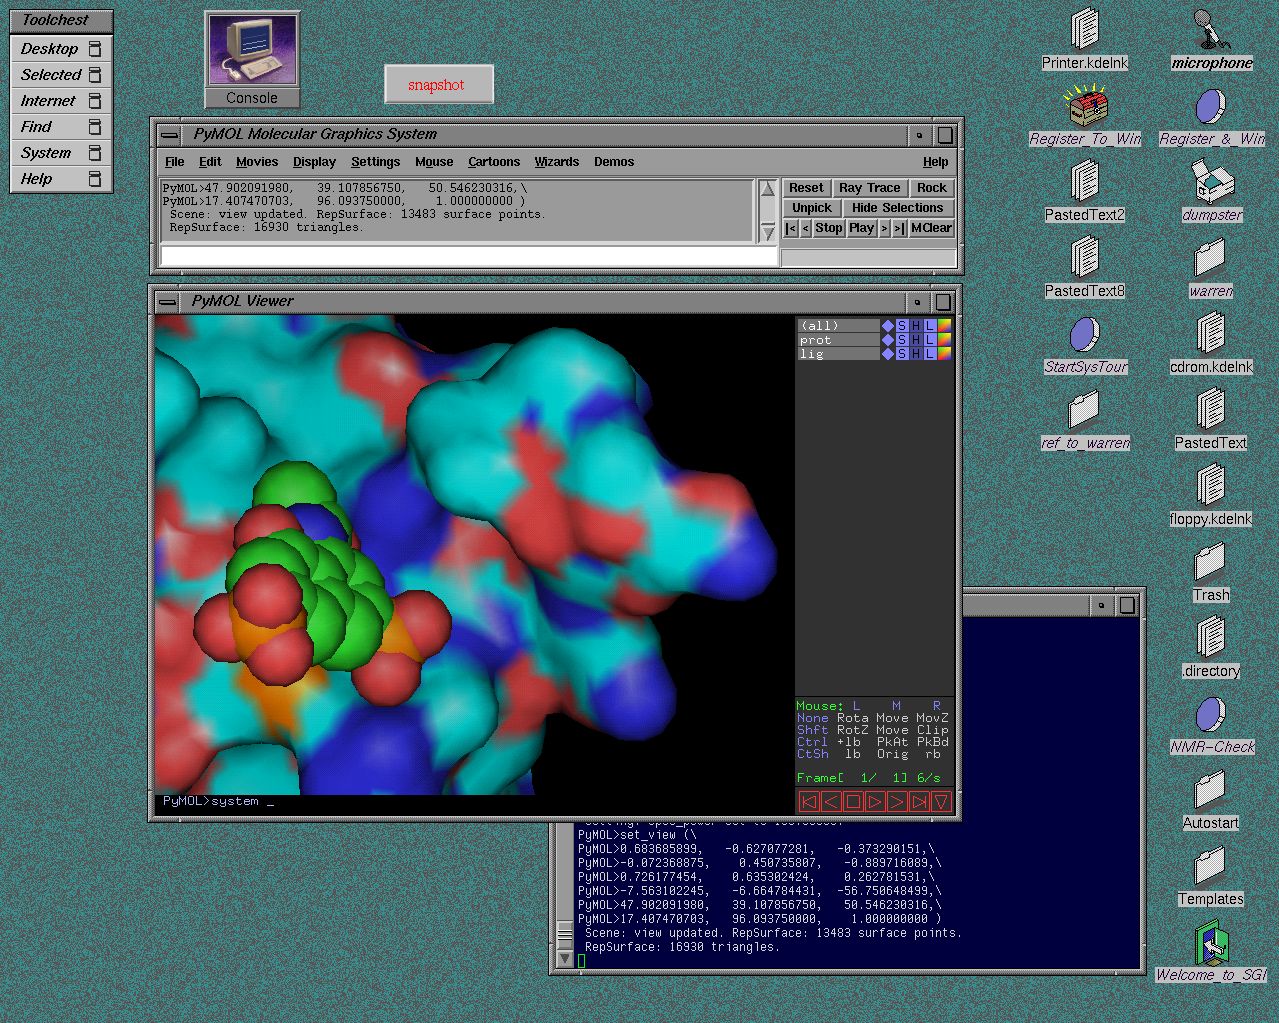Click the red step-forward frame icon
Image resolution: width=1279 pixels, height=1023 pixels.
click(897, 801)
